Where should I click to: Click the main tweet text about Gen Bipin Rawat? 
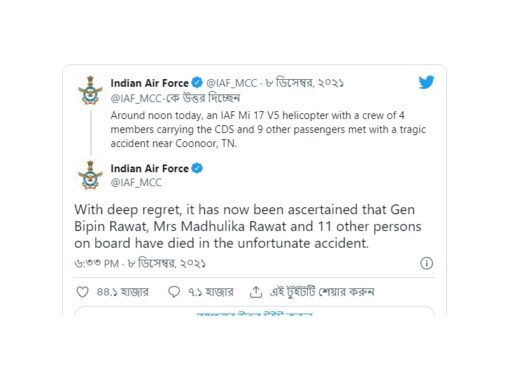point(248,226)
